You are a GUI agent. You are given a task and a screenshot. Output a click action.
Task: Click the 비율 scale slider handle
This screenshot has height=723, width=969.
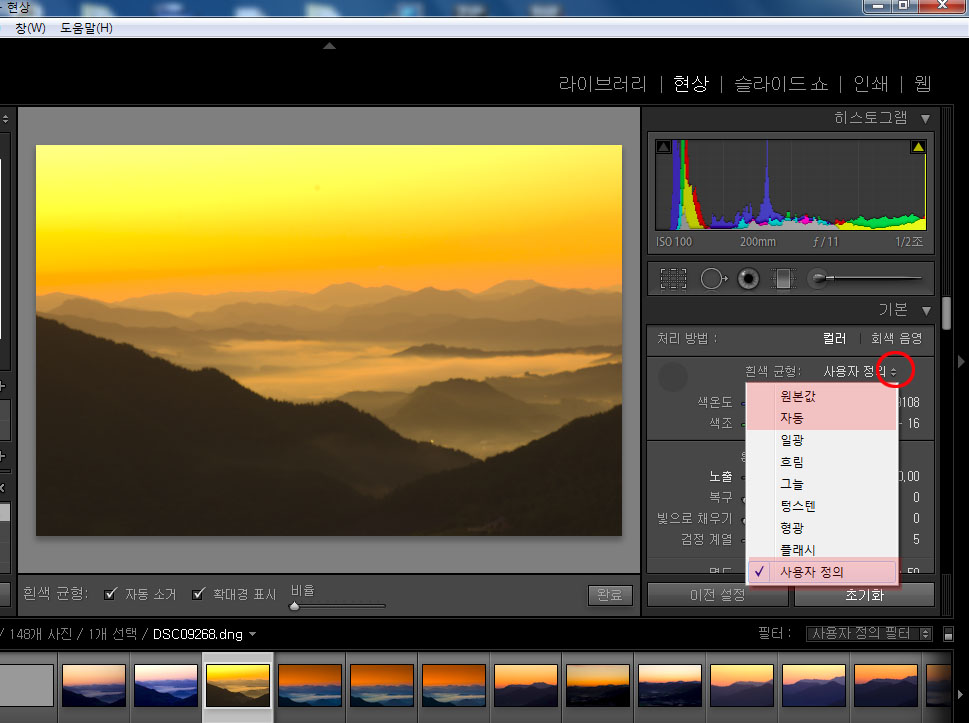point(295,606)
